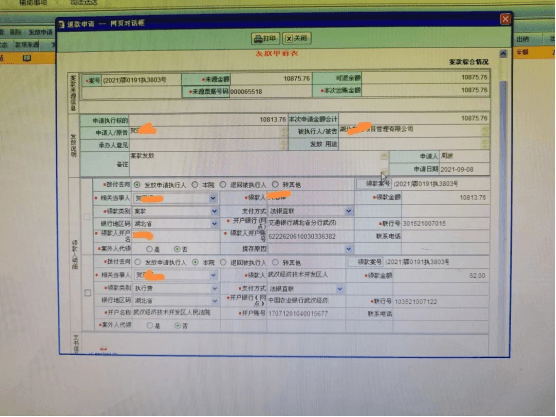This screenshot has width=556, height=417.
Task: Click the scroll-up arrow icon atop the dialog scrollbar
Action: 503,54
